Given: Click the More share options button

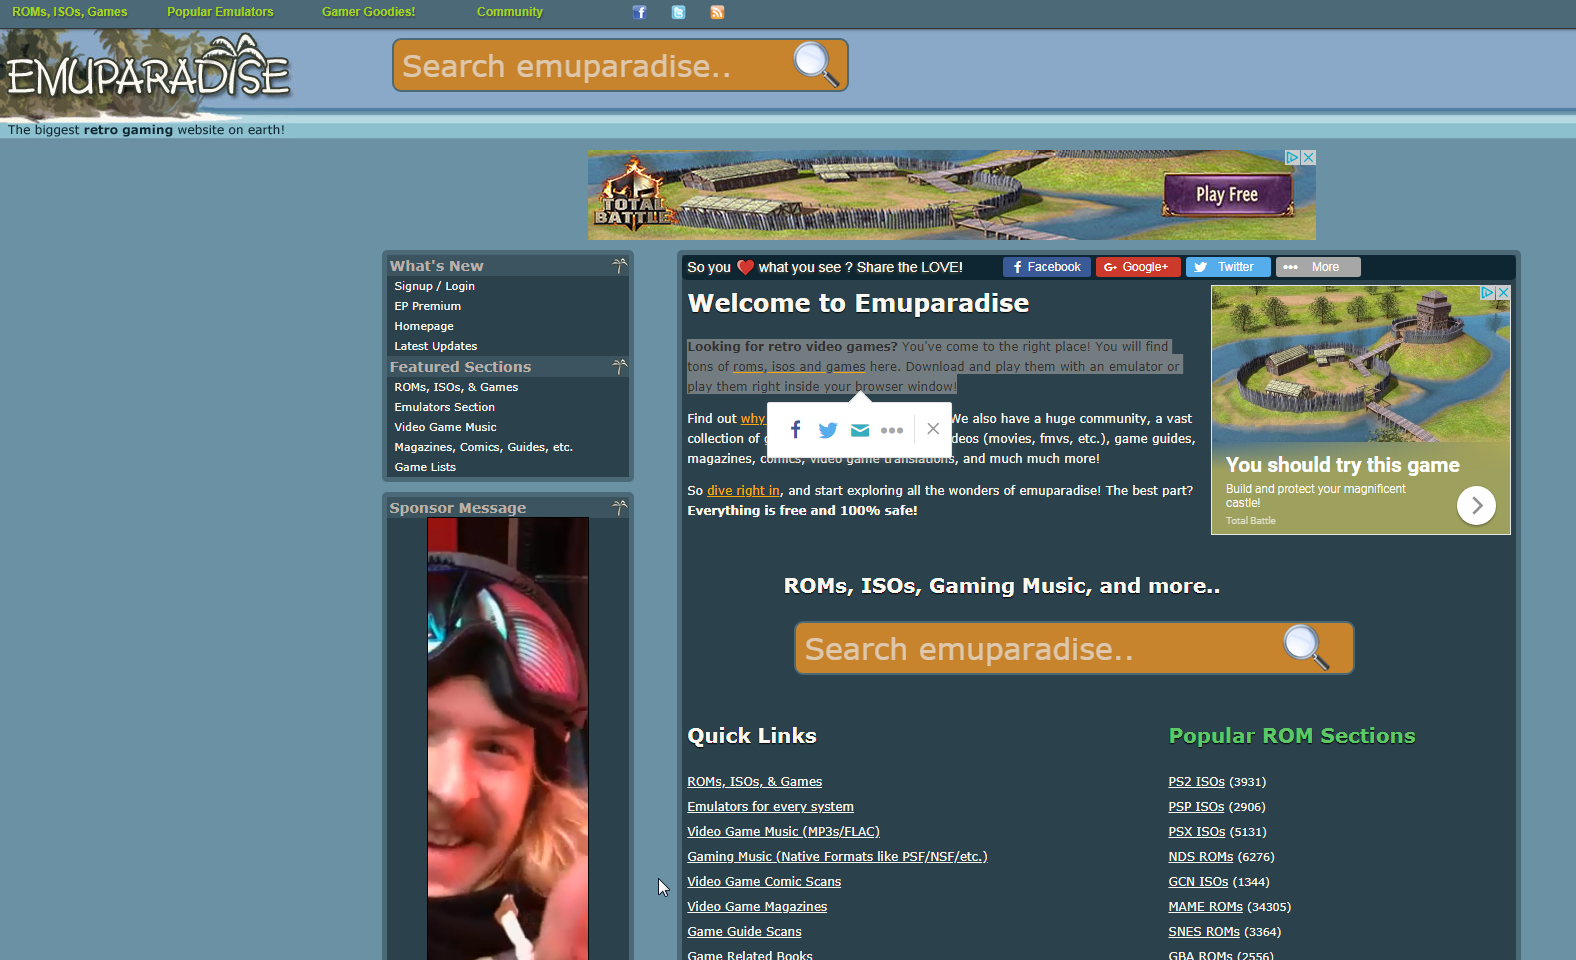Looking at the screenshot, I should pos(1317,267).
